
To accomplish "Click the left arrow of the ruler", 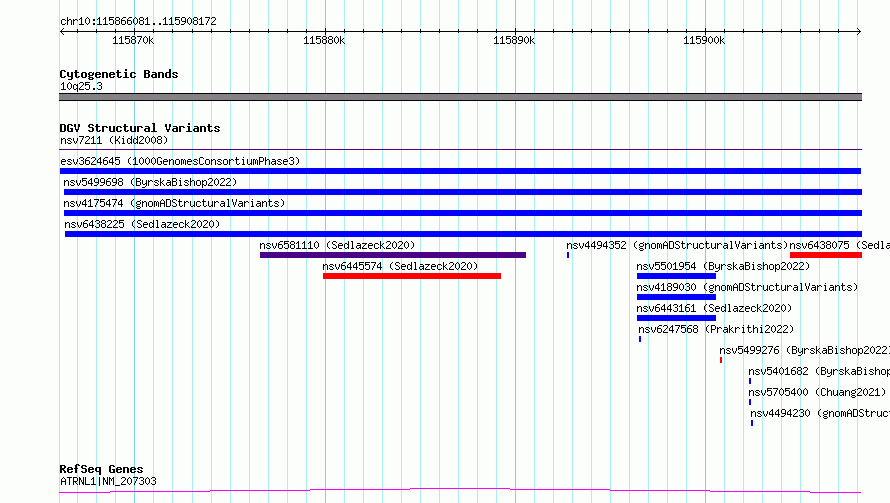I will 62,31.
